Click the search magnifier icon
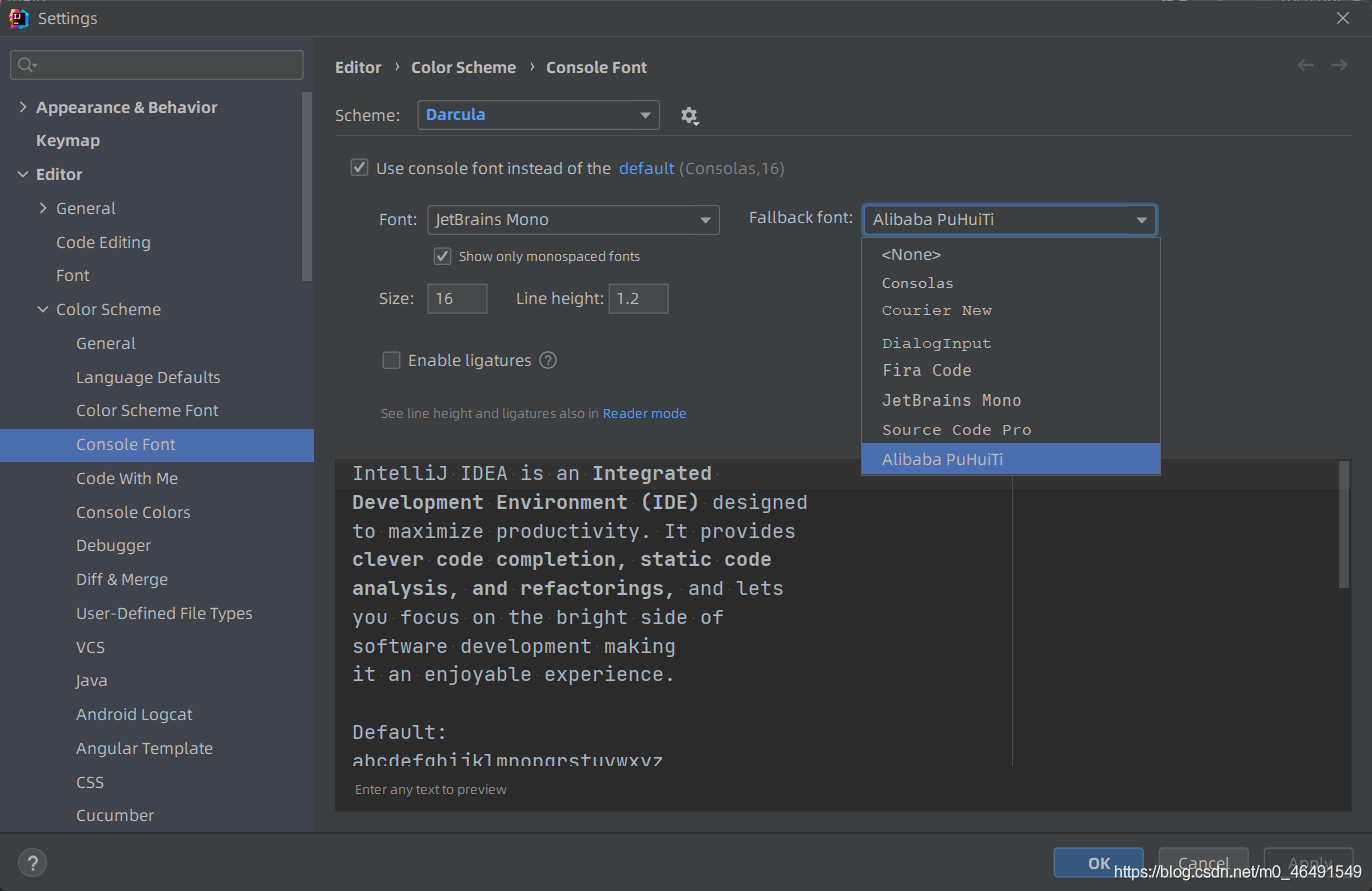1372x891 pixels. [x=27, y=65]
